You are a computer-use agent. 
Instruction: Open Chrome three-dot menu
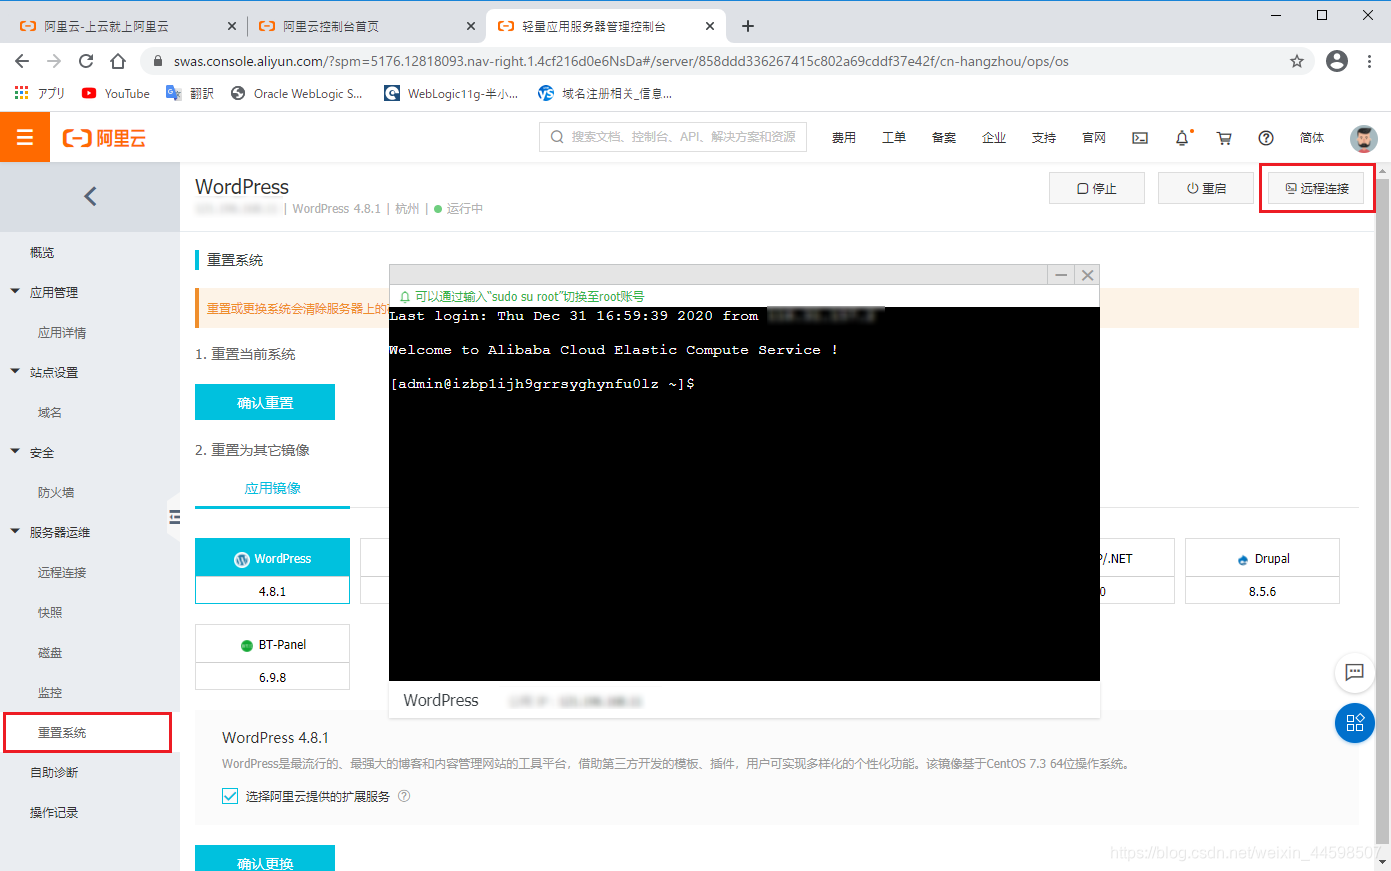(1369, 61)
